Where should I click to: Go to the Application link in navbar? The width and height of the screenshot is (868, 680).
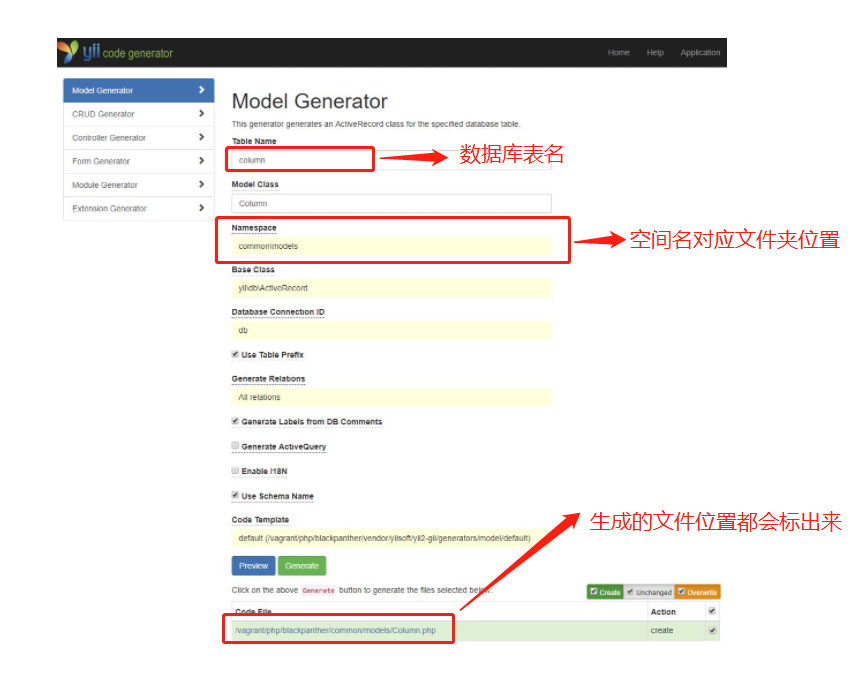[700, 53]
